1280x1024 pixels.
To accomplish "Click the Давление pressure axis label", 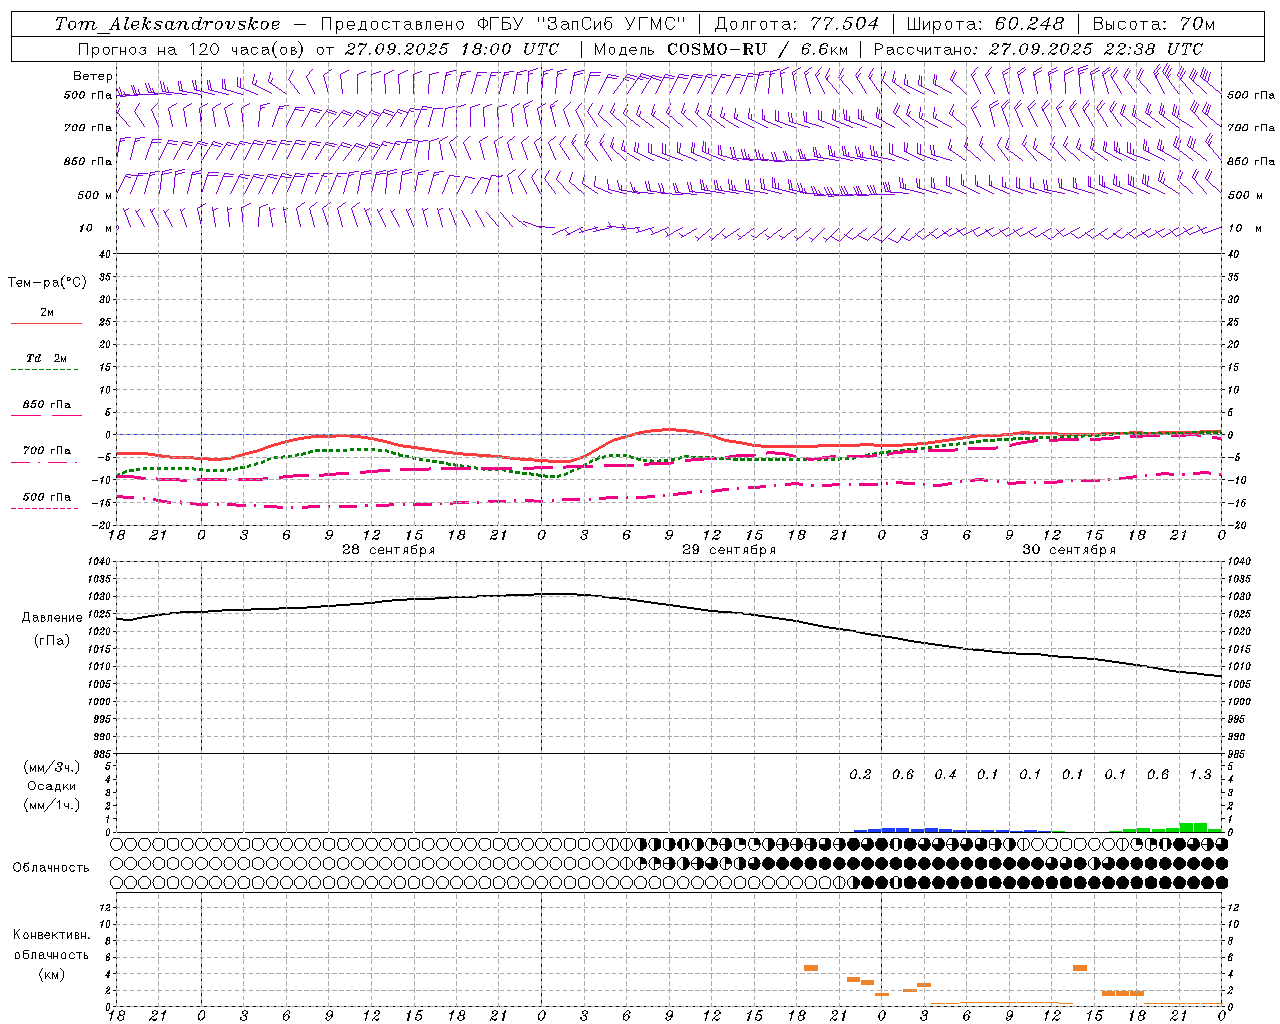I will (46, 618).
